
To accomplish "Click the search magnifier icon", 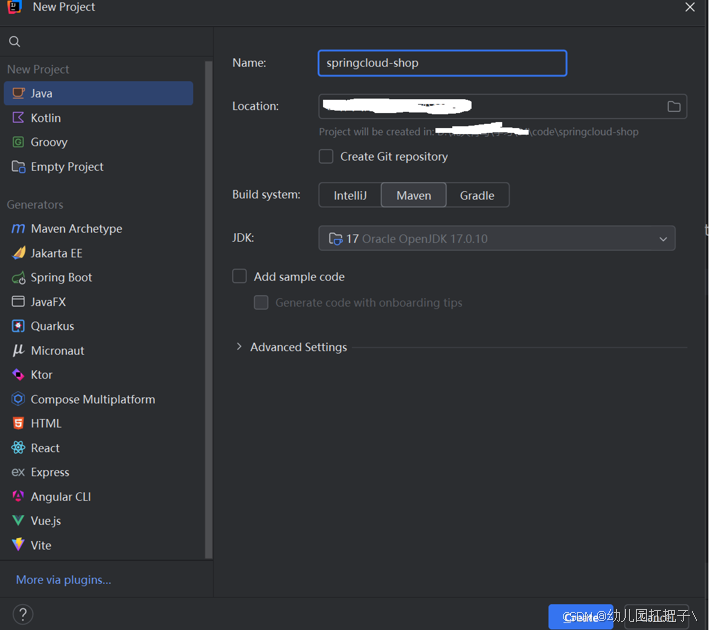I will click(x=15, y=42).
